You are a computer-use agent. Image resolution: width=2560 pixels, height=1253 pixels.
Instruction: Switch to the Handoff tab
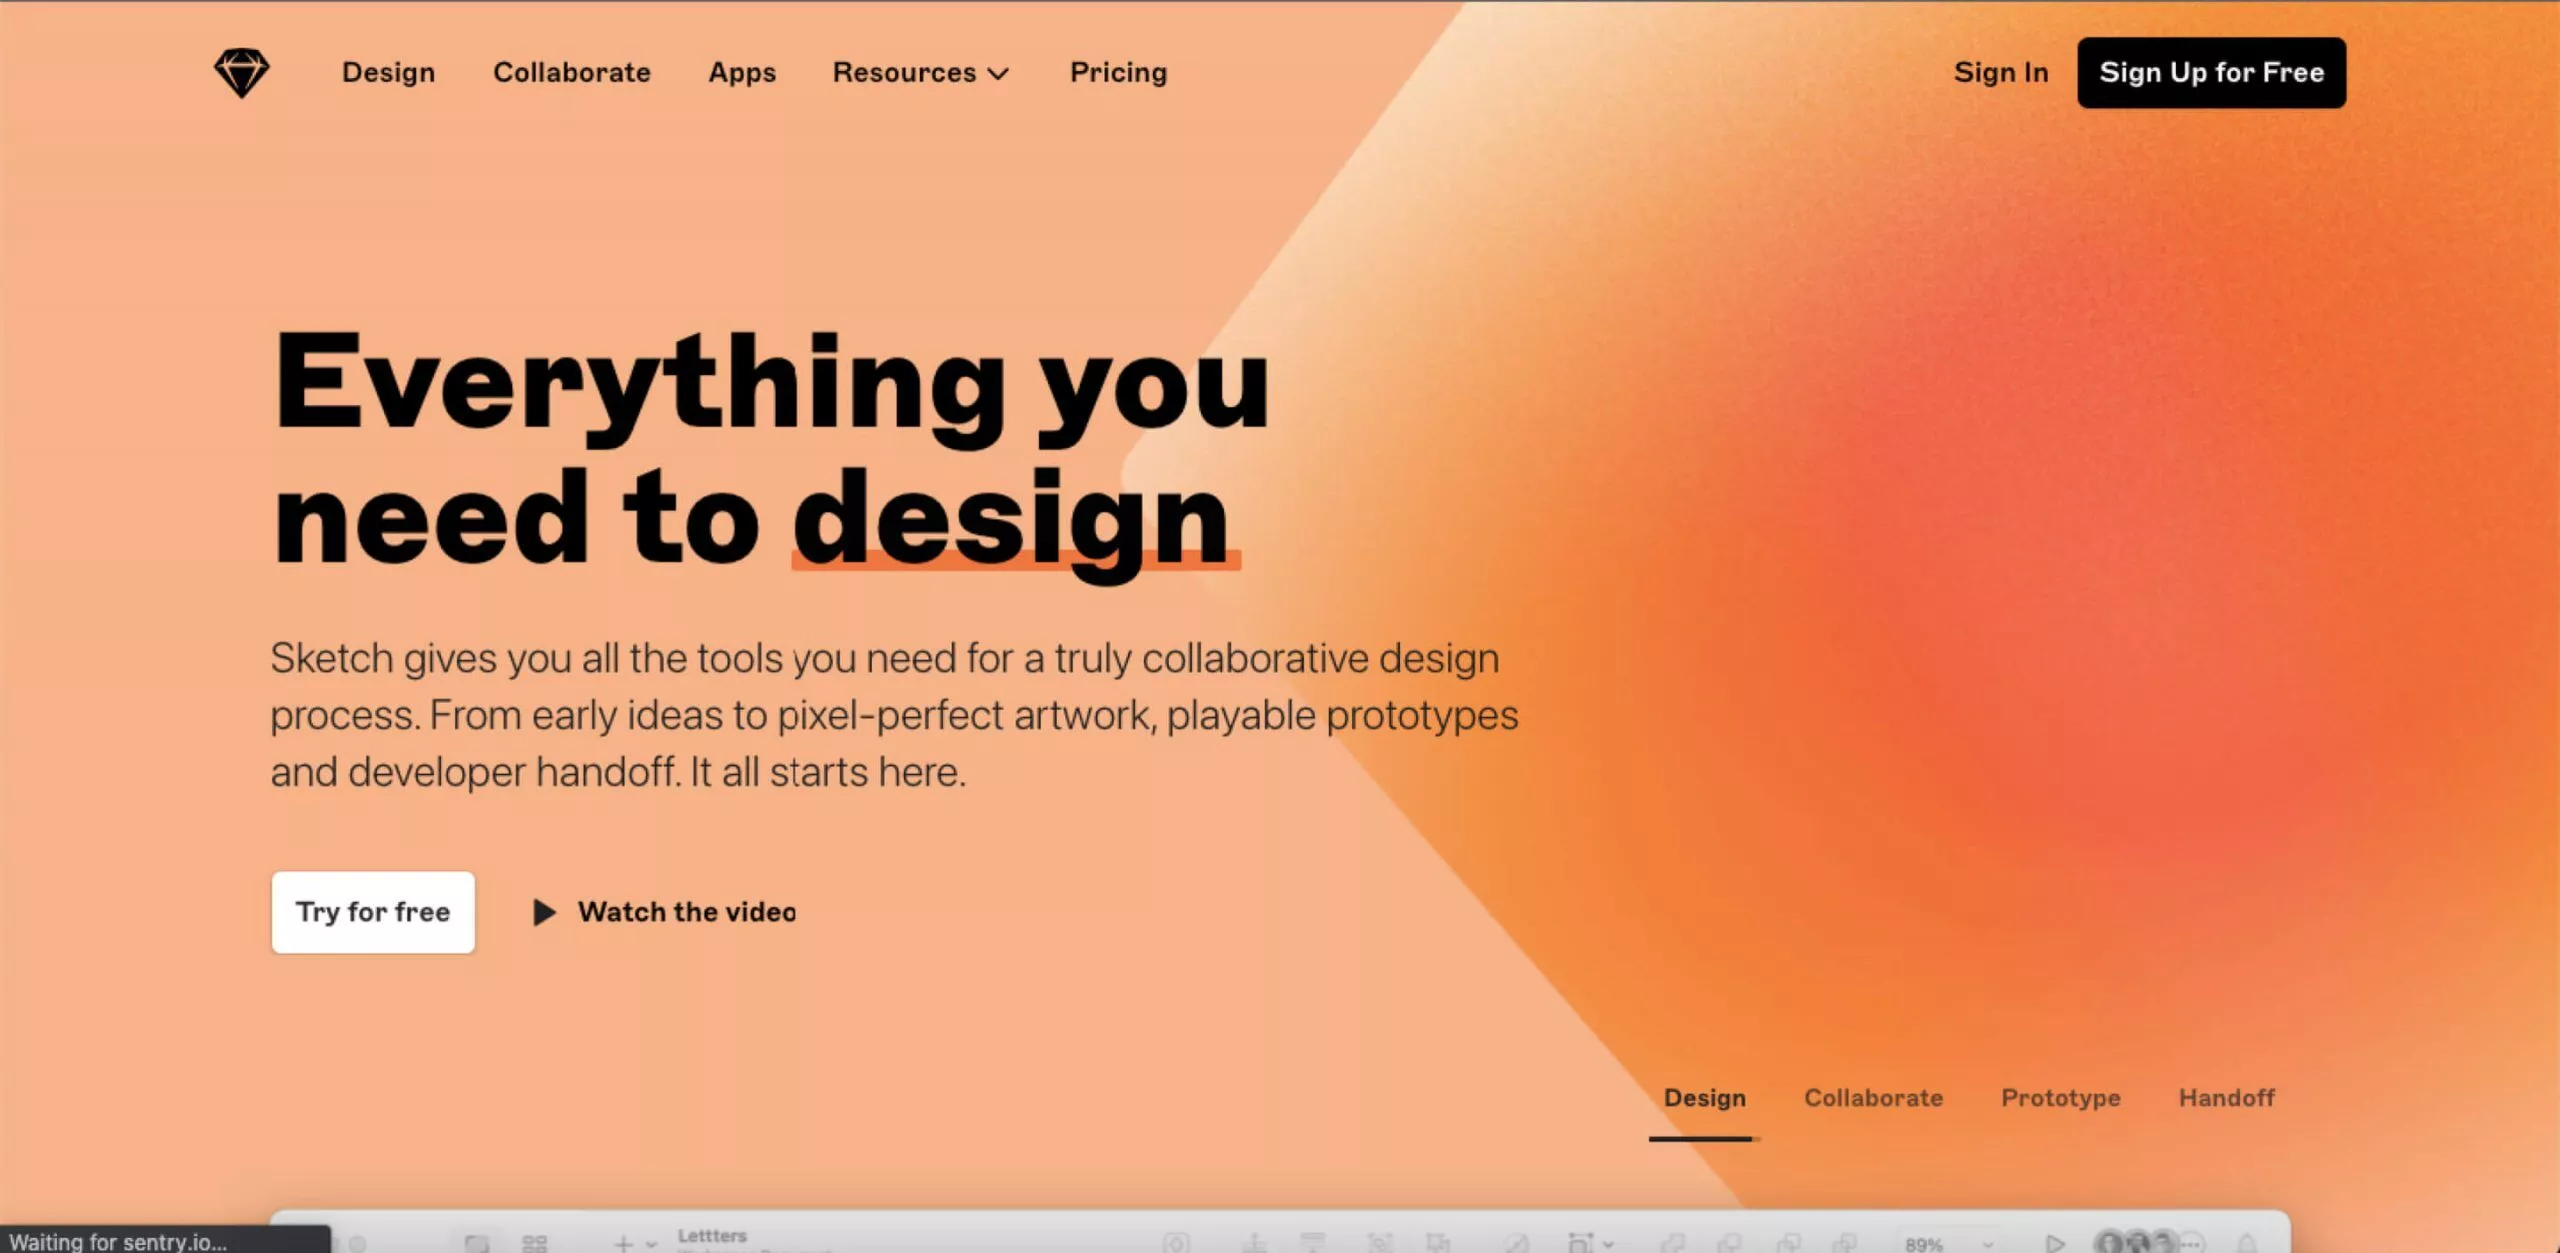(x=2226, y=1098)
